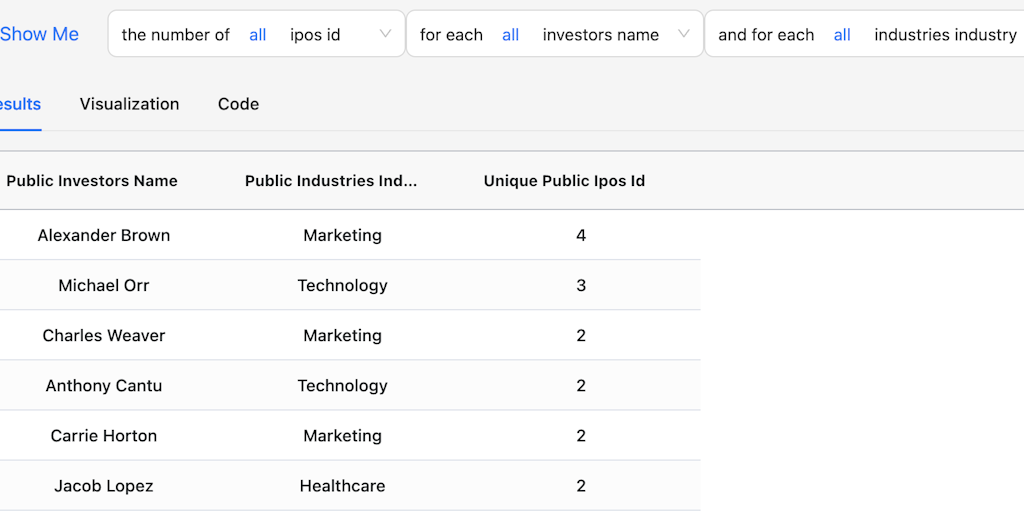Click the Unique Public Ipos Id header
This screenshot has width=1024, height=512.
564,181
